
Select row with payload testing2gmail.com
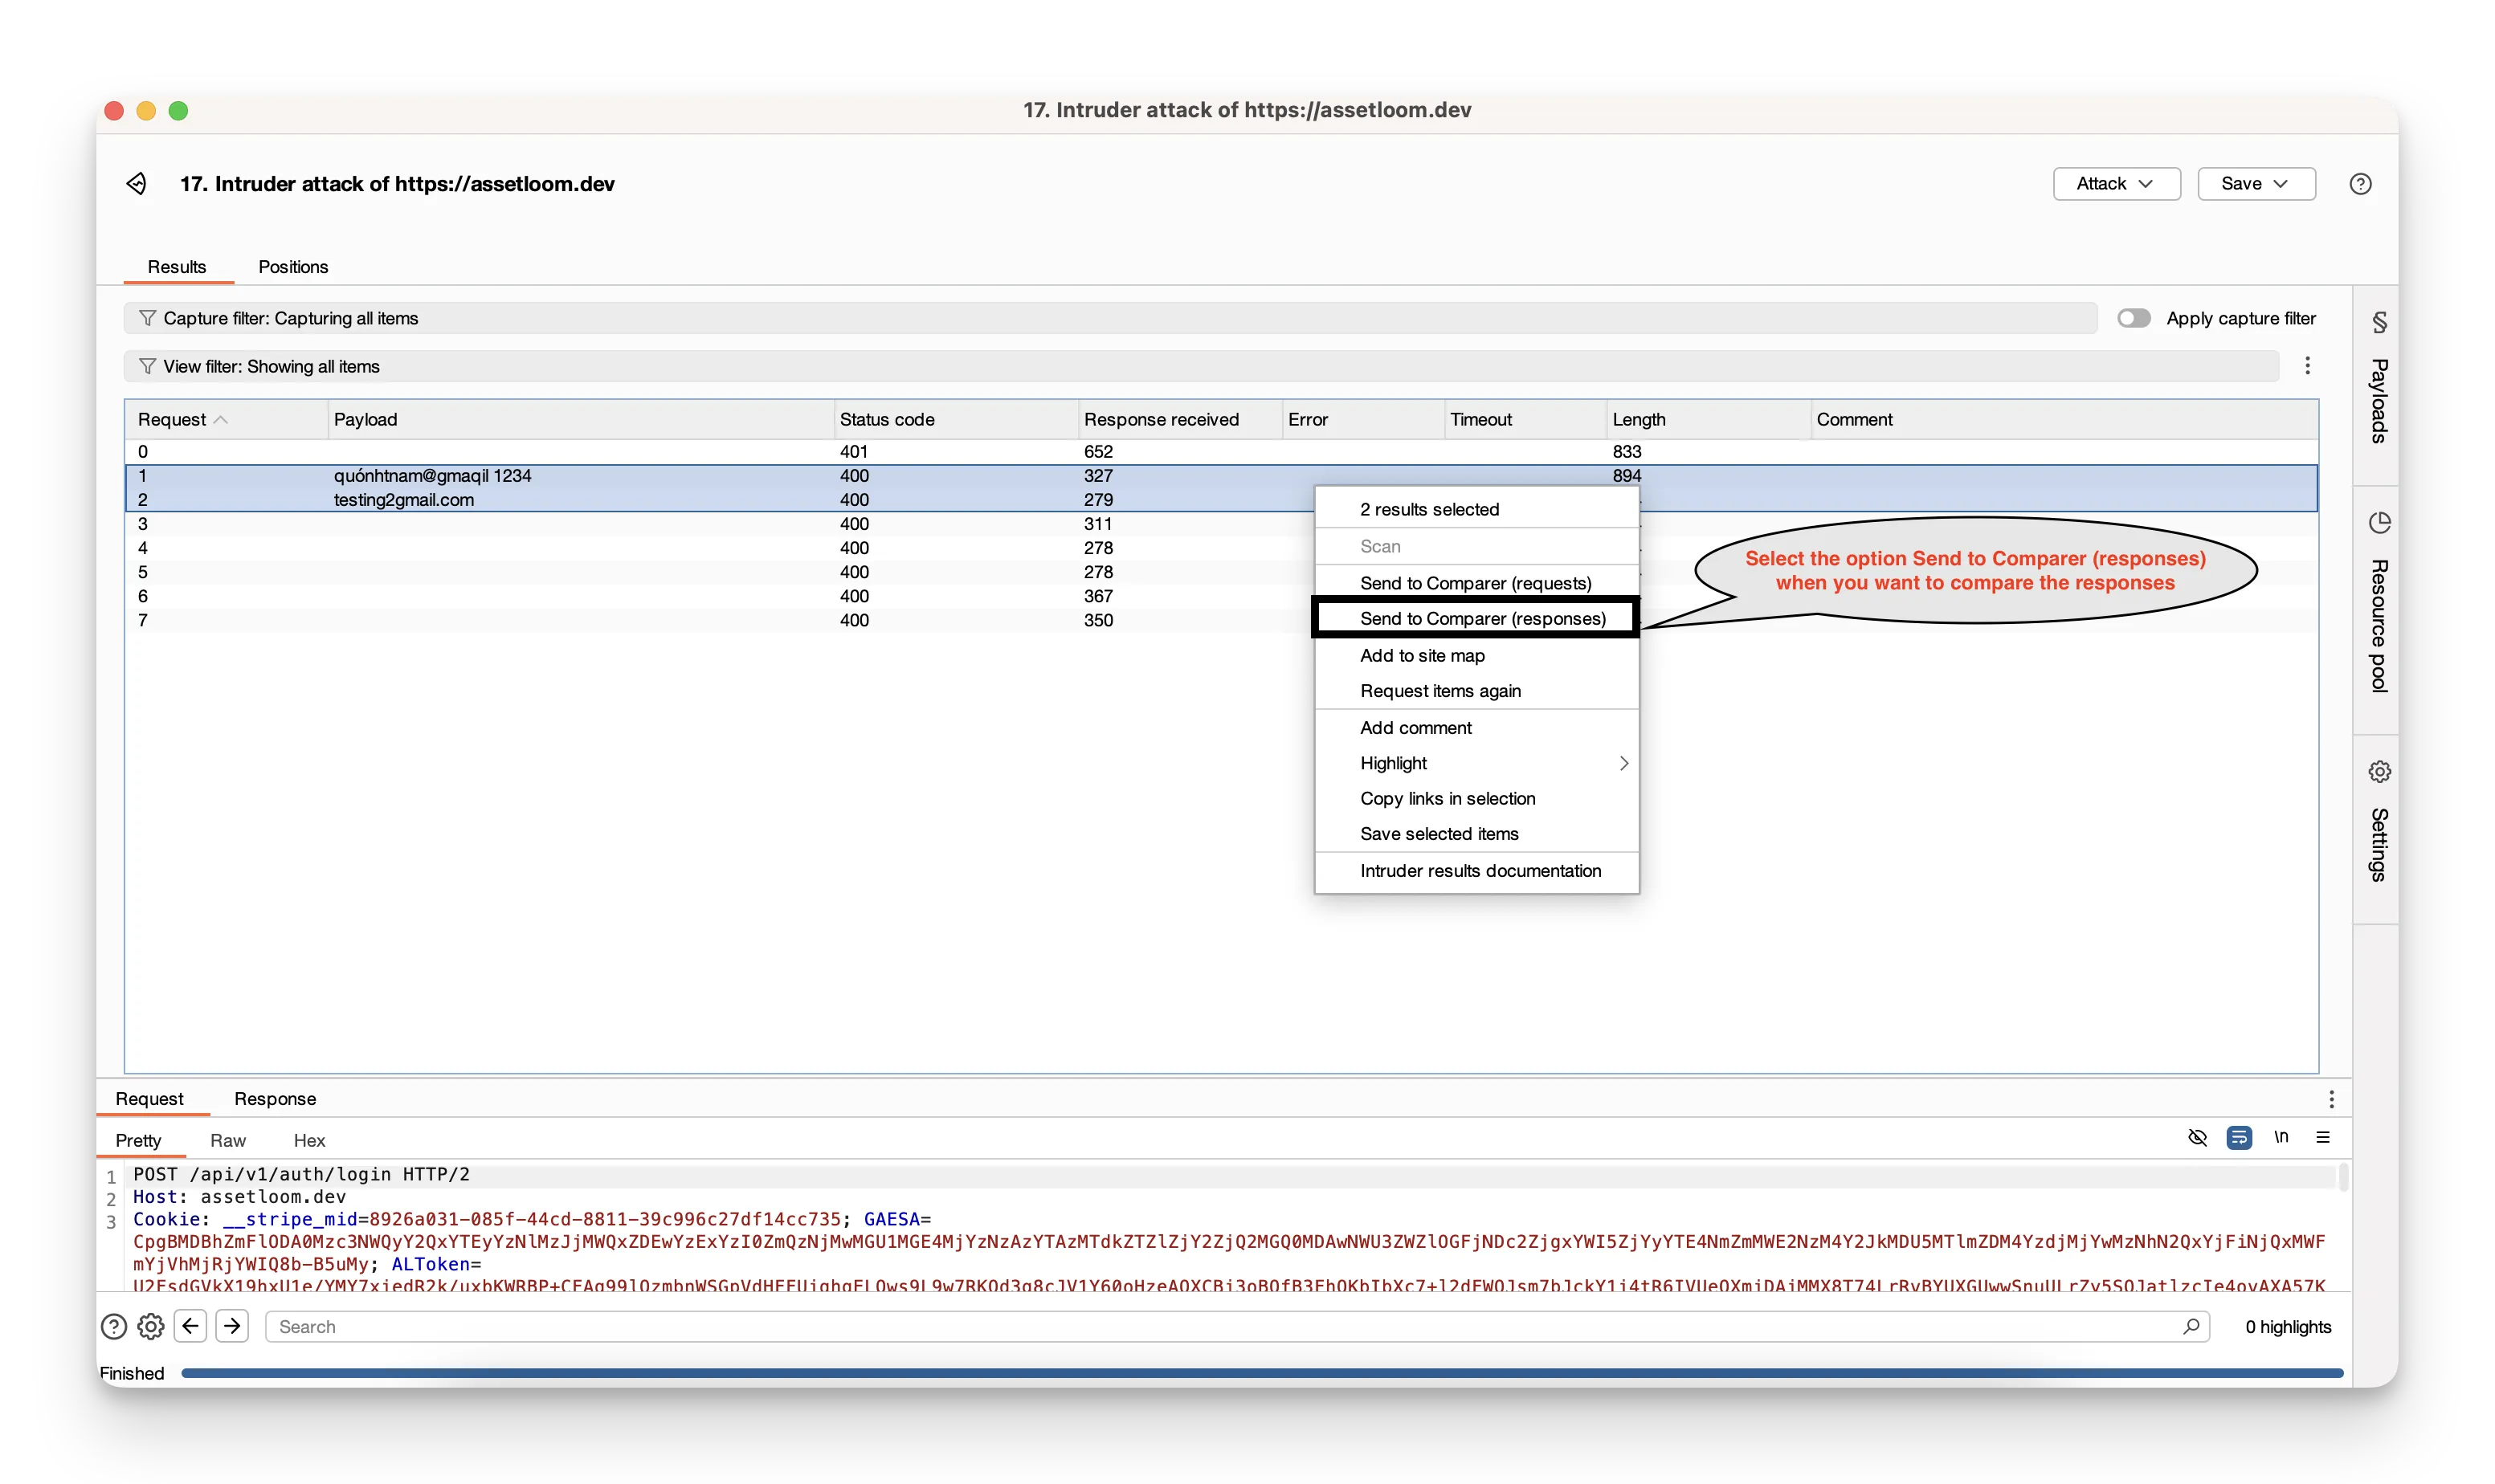pyautogui.click(x=1221, y=500)
